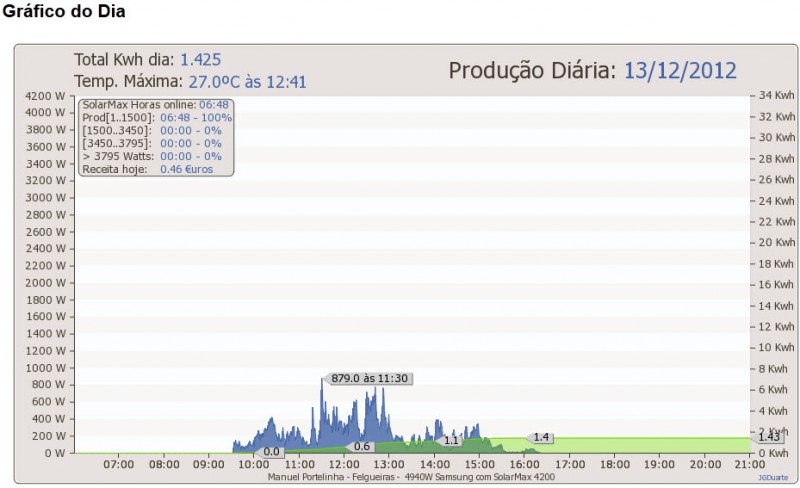The height and width of the screenshot is (488, 800).
Task: Click the '> 3795 Watts: 00:00 - 0%' row
Action: pos(152,156)
